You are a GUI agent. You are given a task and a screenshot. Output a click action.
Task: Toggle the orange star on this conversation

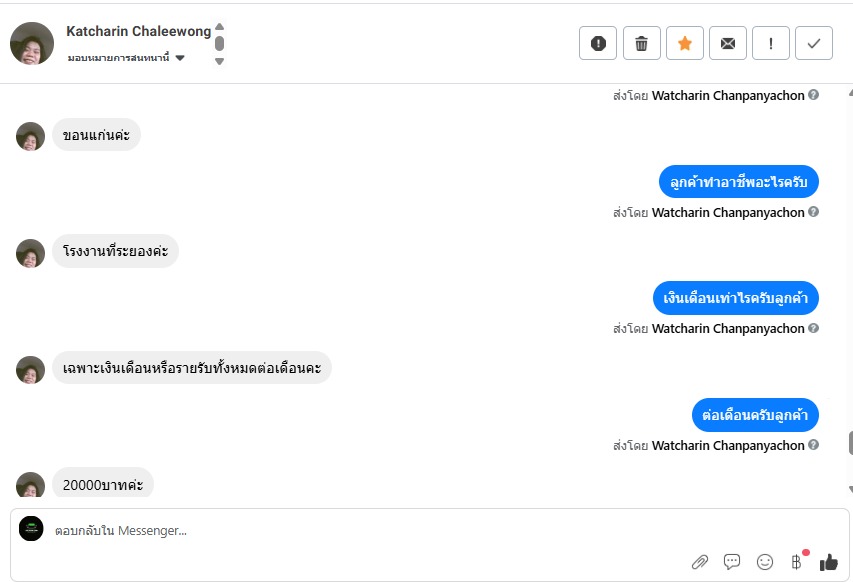[685, 43]
